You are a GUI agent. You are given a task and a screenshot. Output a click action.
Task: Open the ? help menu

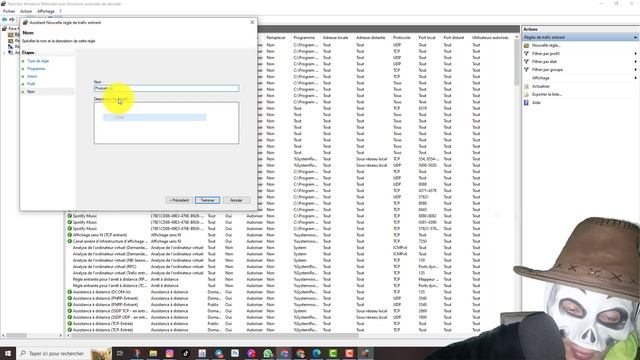coord(60,11)
